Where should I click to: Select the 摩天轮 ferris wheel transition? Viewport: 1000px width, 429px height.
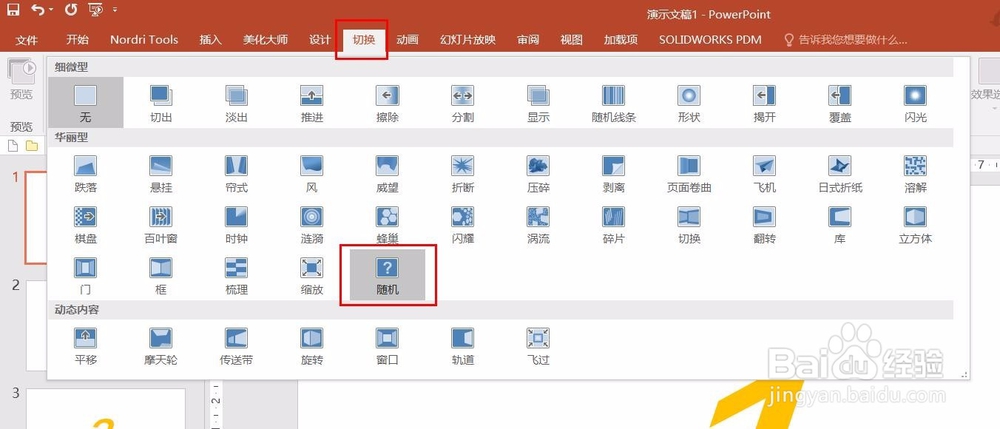(x=161, y=345)
